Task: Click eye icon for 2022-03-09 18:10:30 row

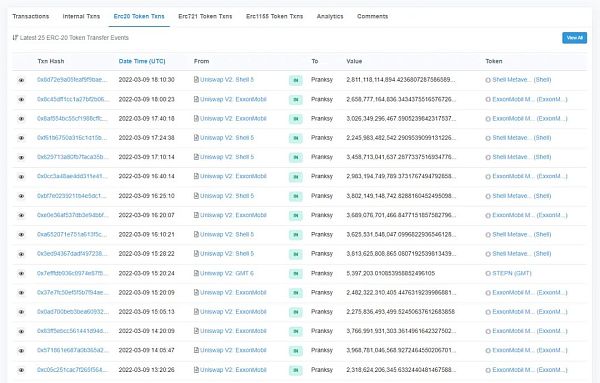Action: coord(21,80)
